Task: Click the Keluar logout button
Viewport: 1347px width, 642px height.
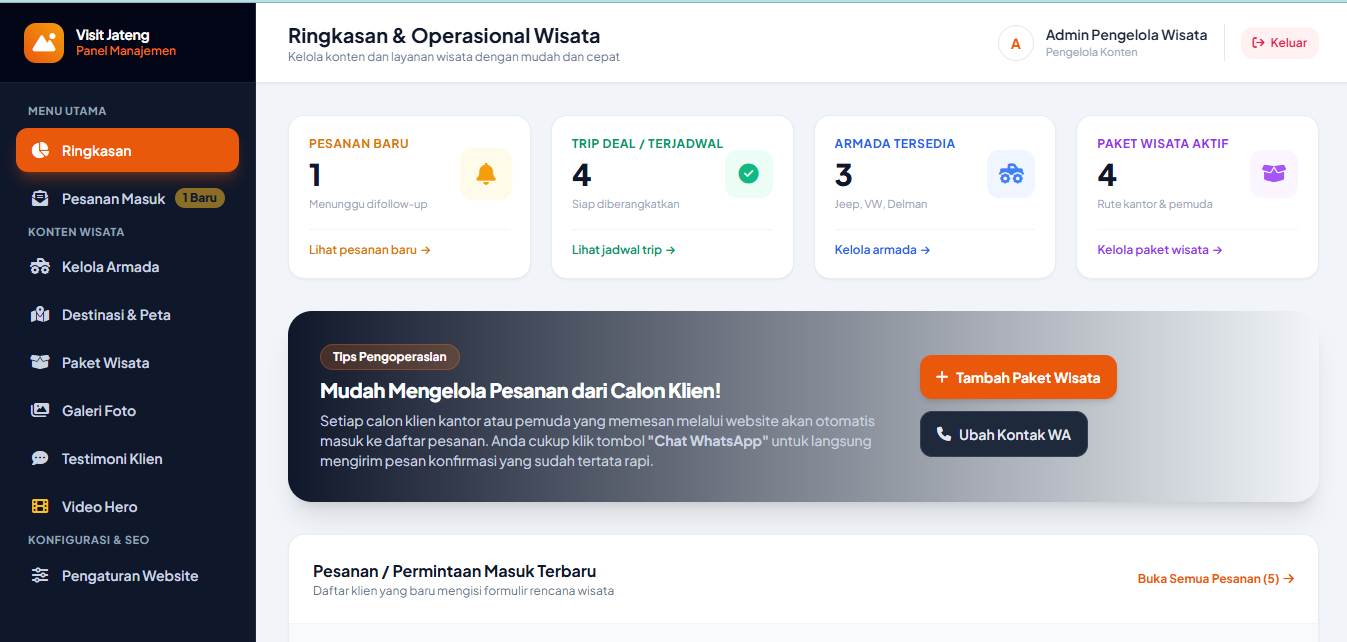Action: [1280, 43]
